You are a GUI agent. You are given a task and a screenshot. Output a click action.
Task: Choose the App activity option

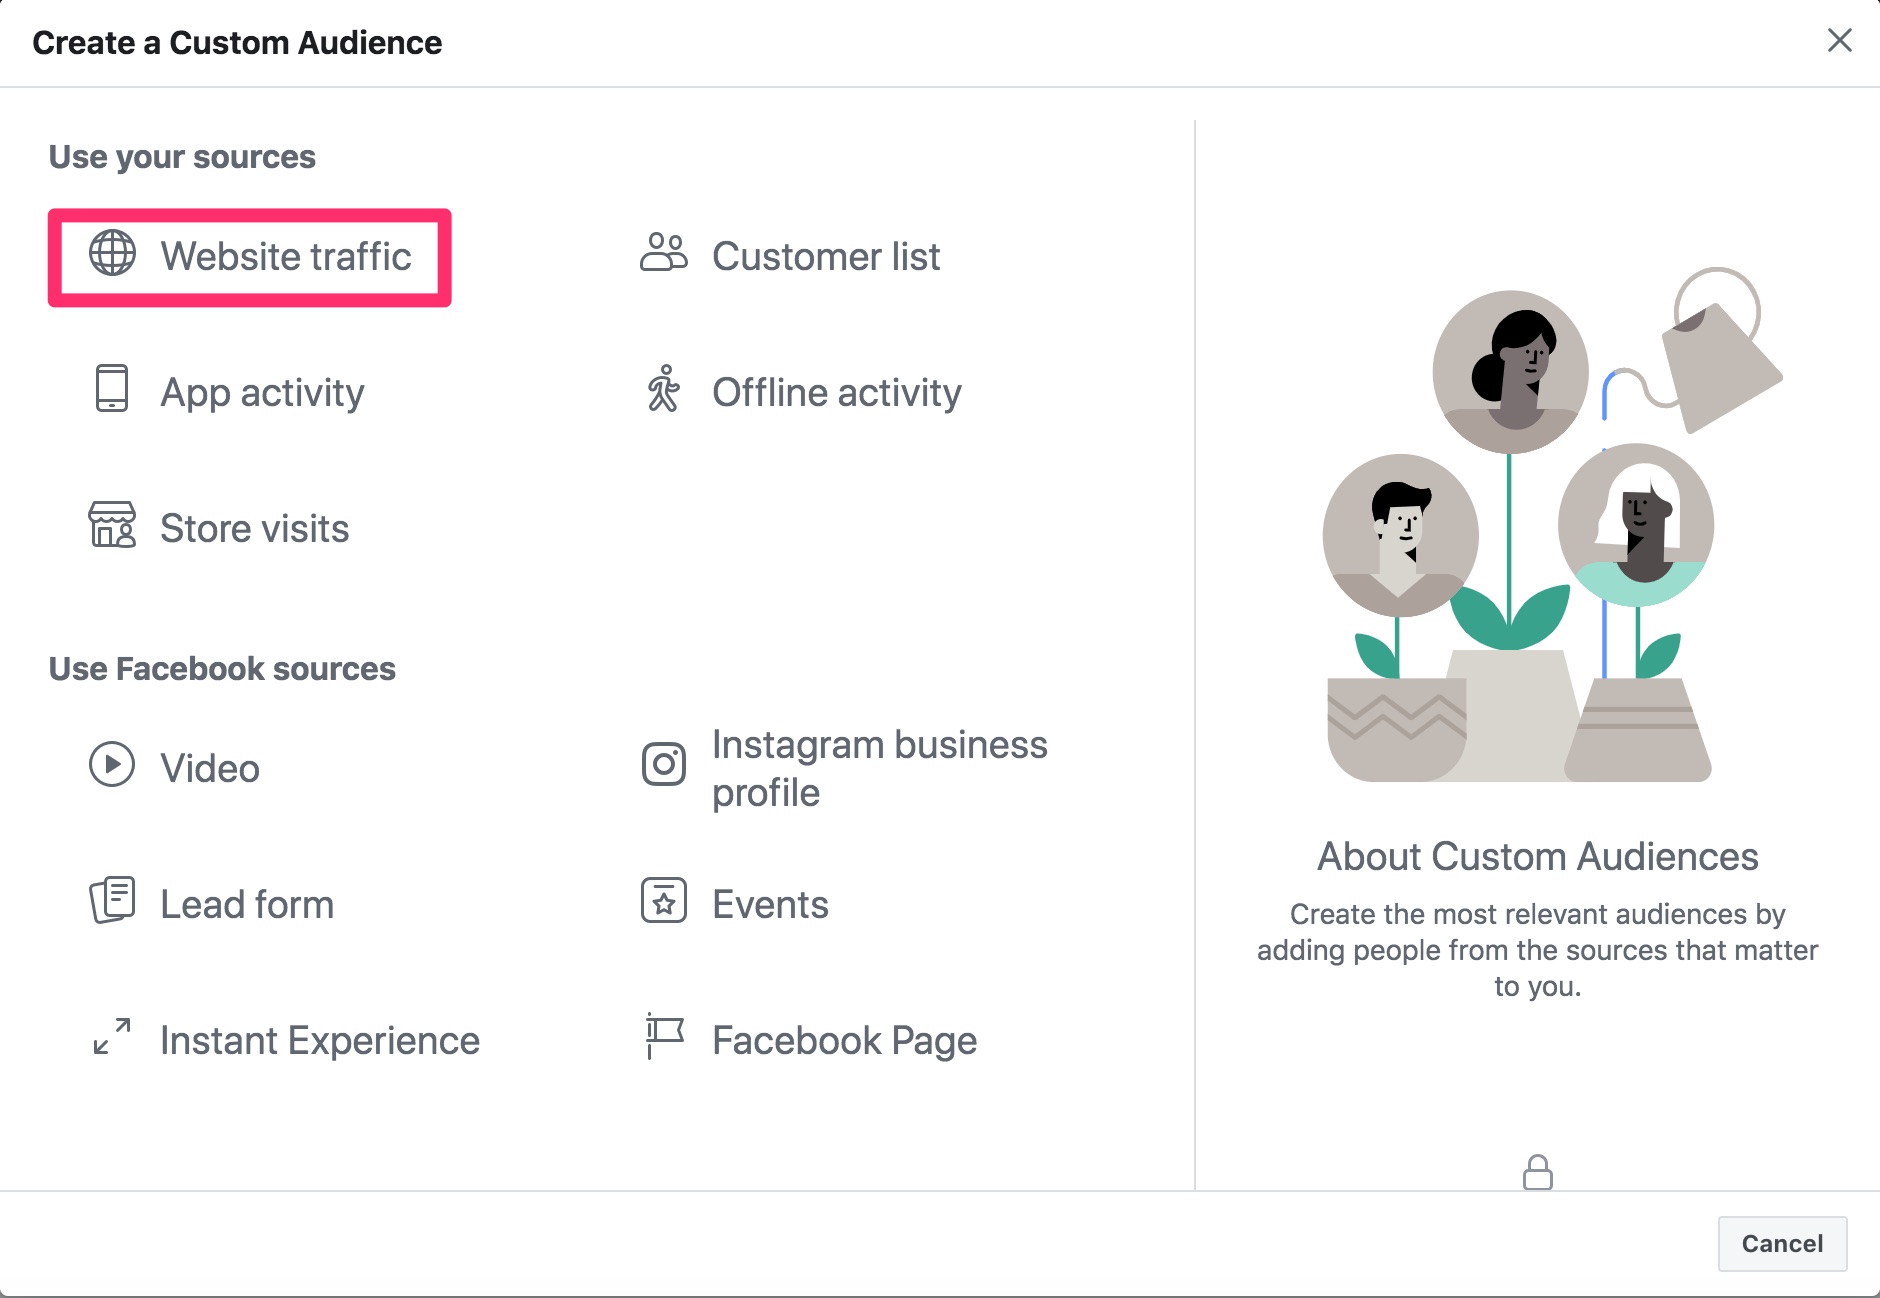pos(262,393)
